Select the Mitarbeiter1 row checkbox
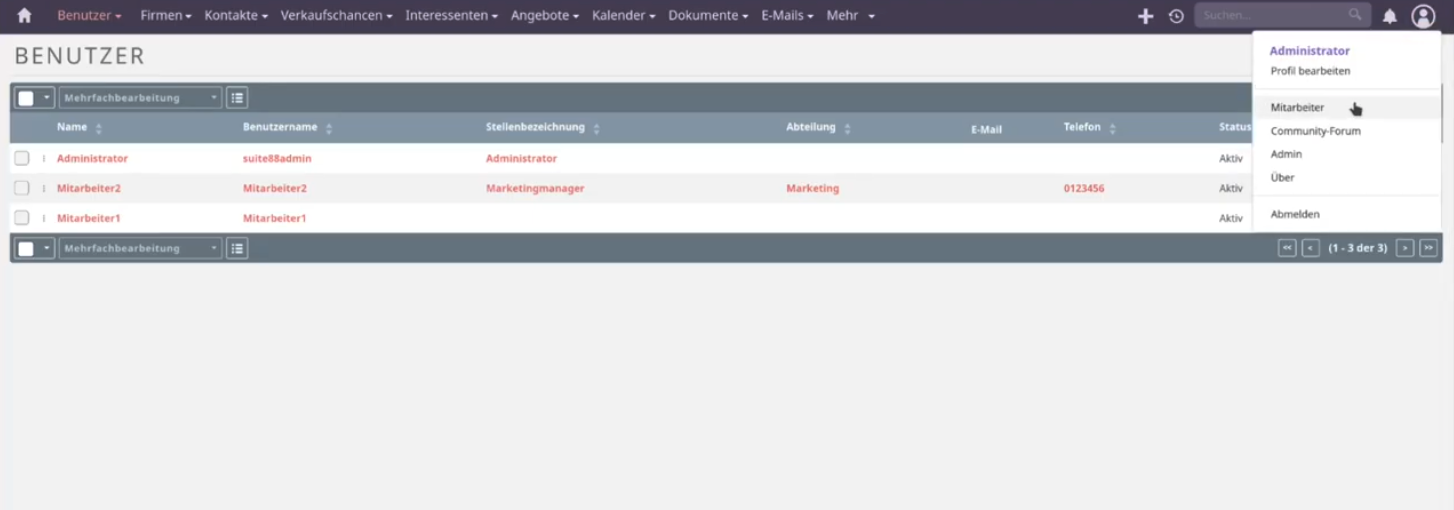 pyautogui.click(x=22, y=218)
